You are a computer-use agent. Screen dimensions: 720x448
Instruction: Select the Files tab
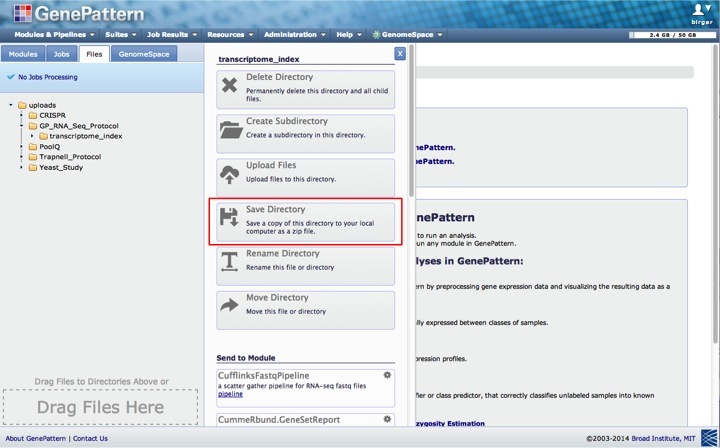point(94,54)
